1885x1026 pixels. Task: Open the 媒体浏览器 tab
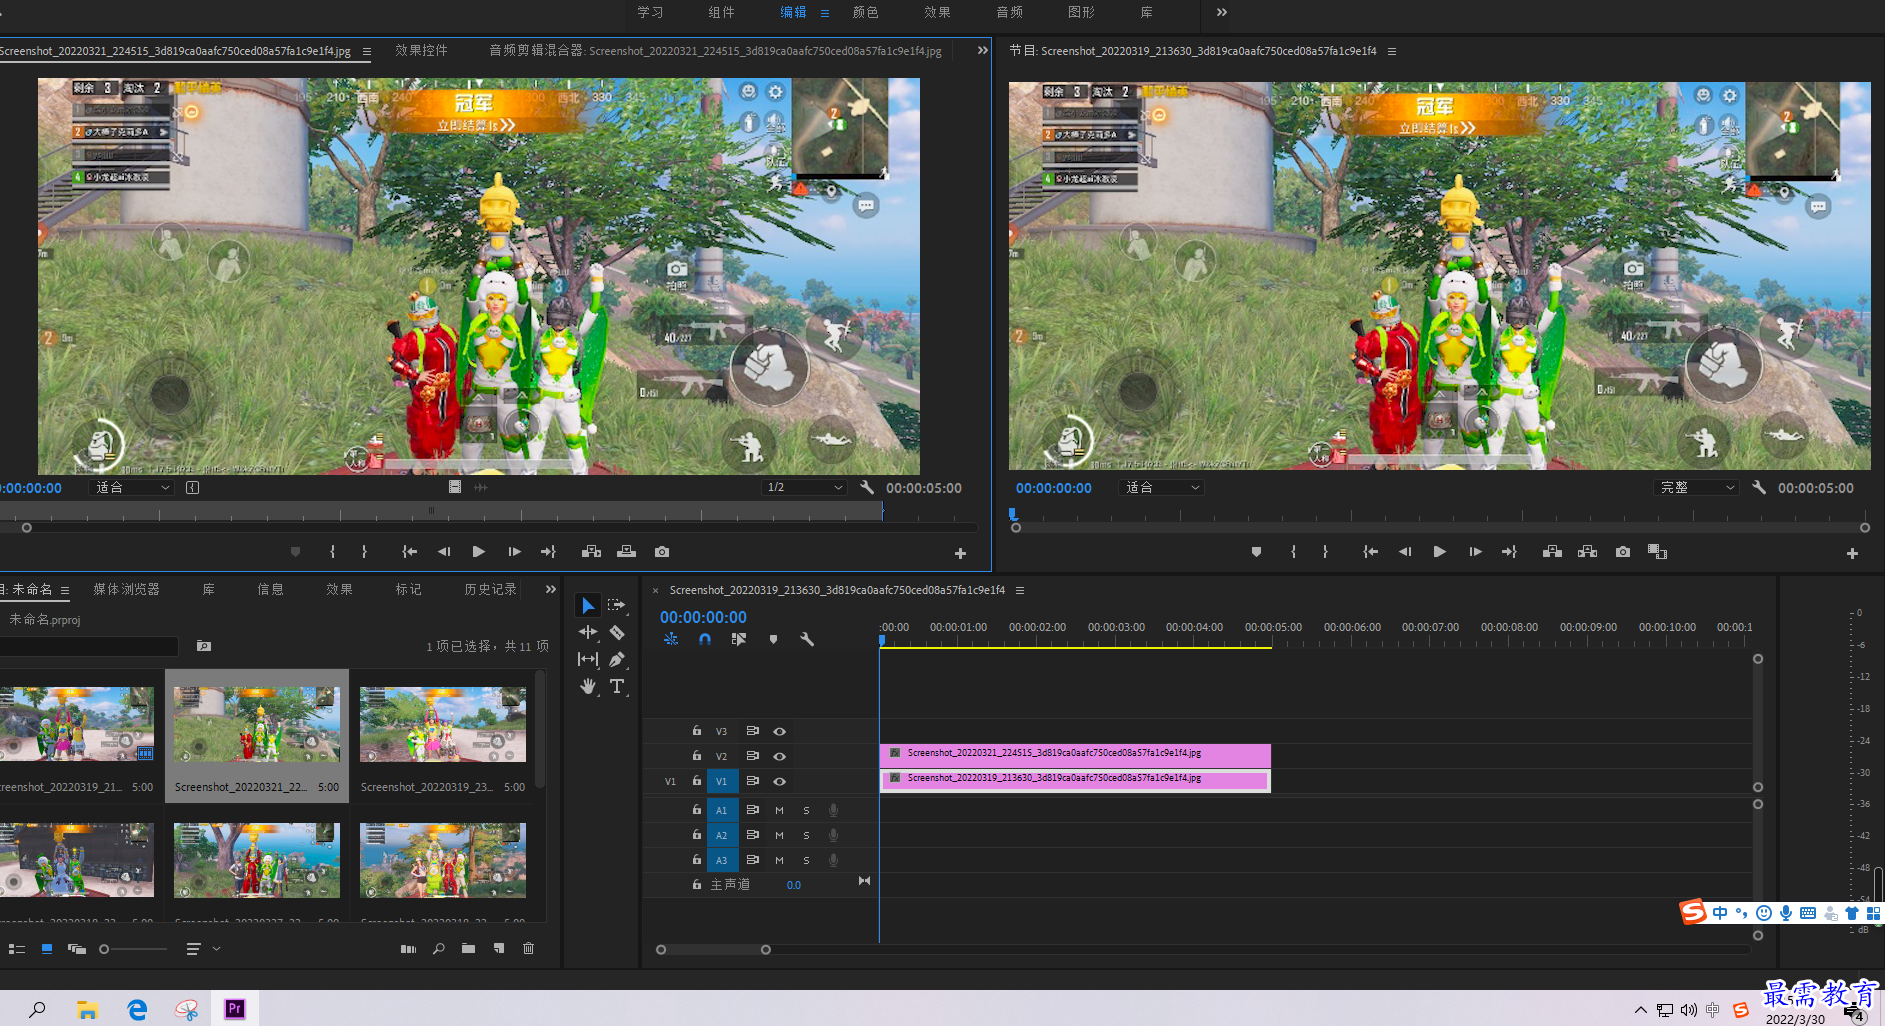[126, 589]
